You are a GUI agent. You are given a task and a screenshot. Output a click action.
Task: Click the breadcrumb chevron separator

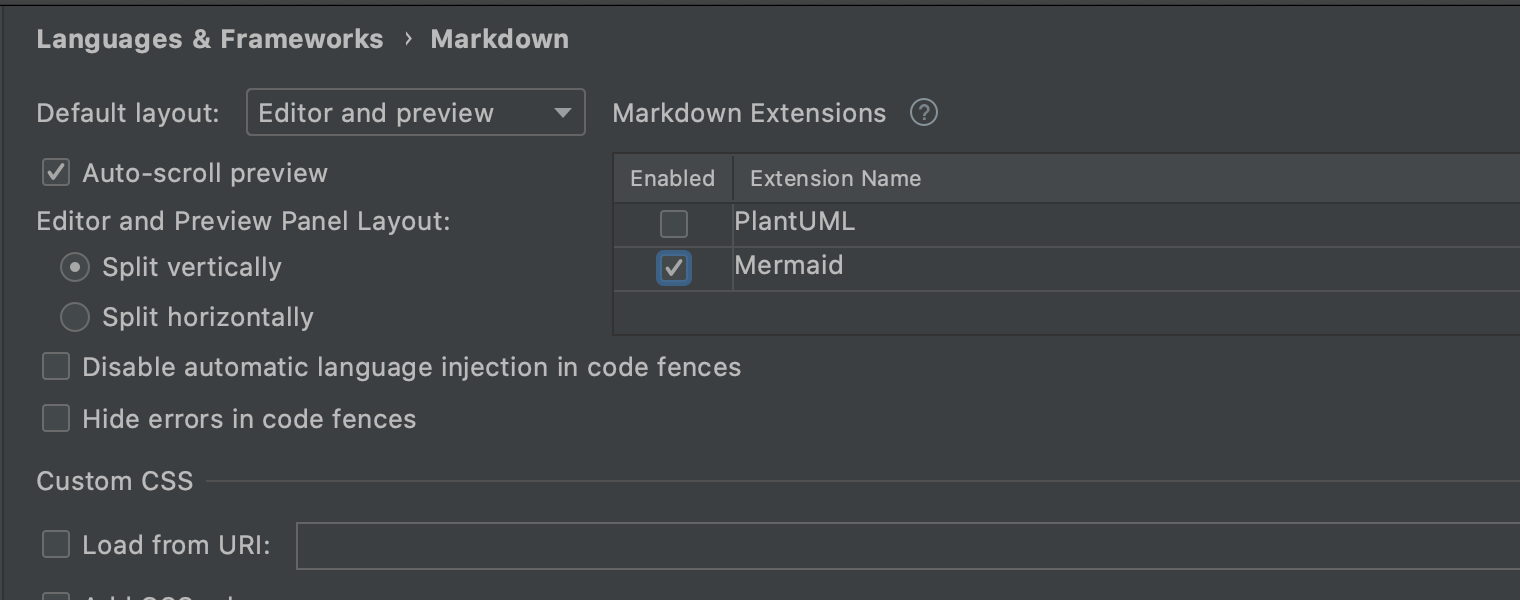coord(408,39)
